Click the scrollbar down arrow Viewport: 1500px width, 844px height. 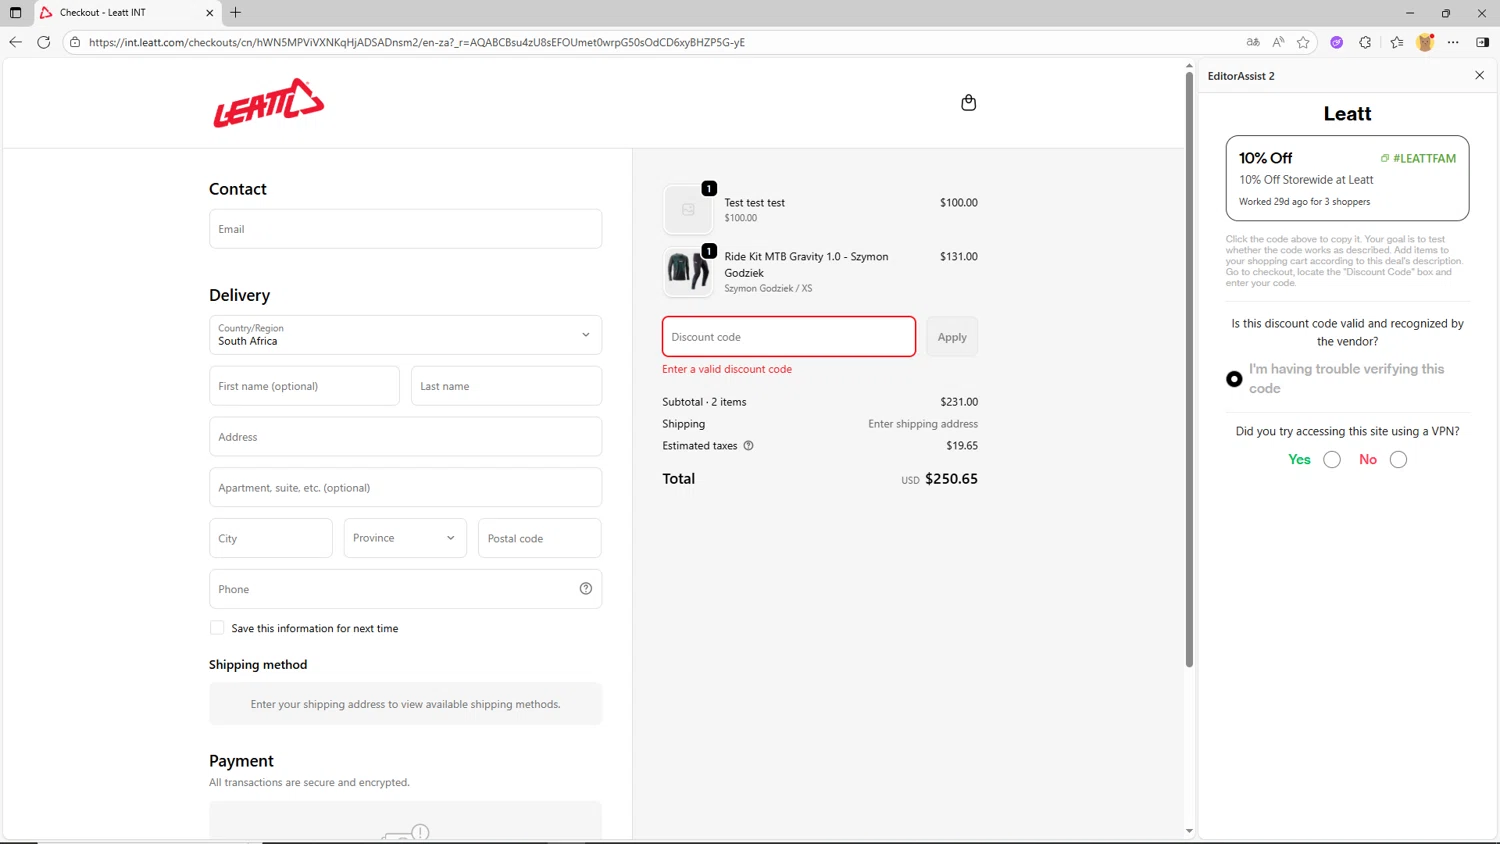click(1189, 831)
